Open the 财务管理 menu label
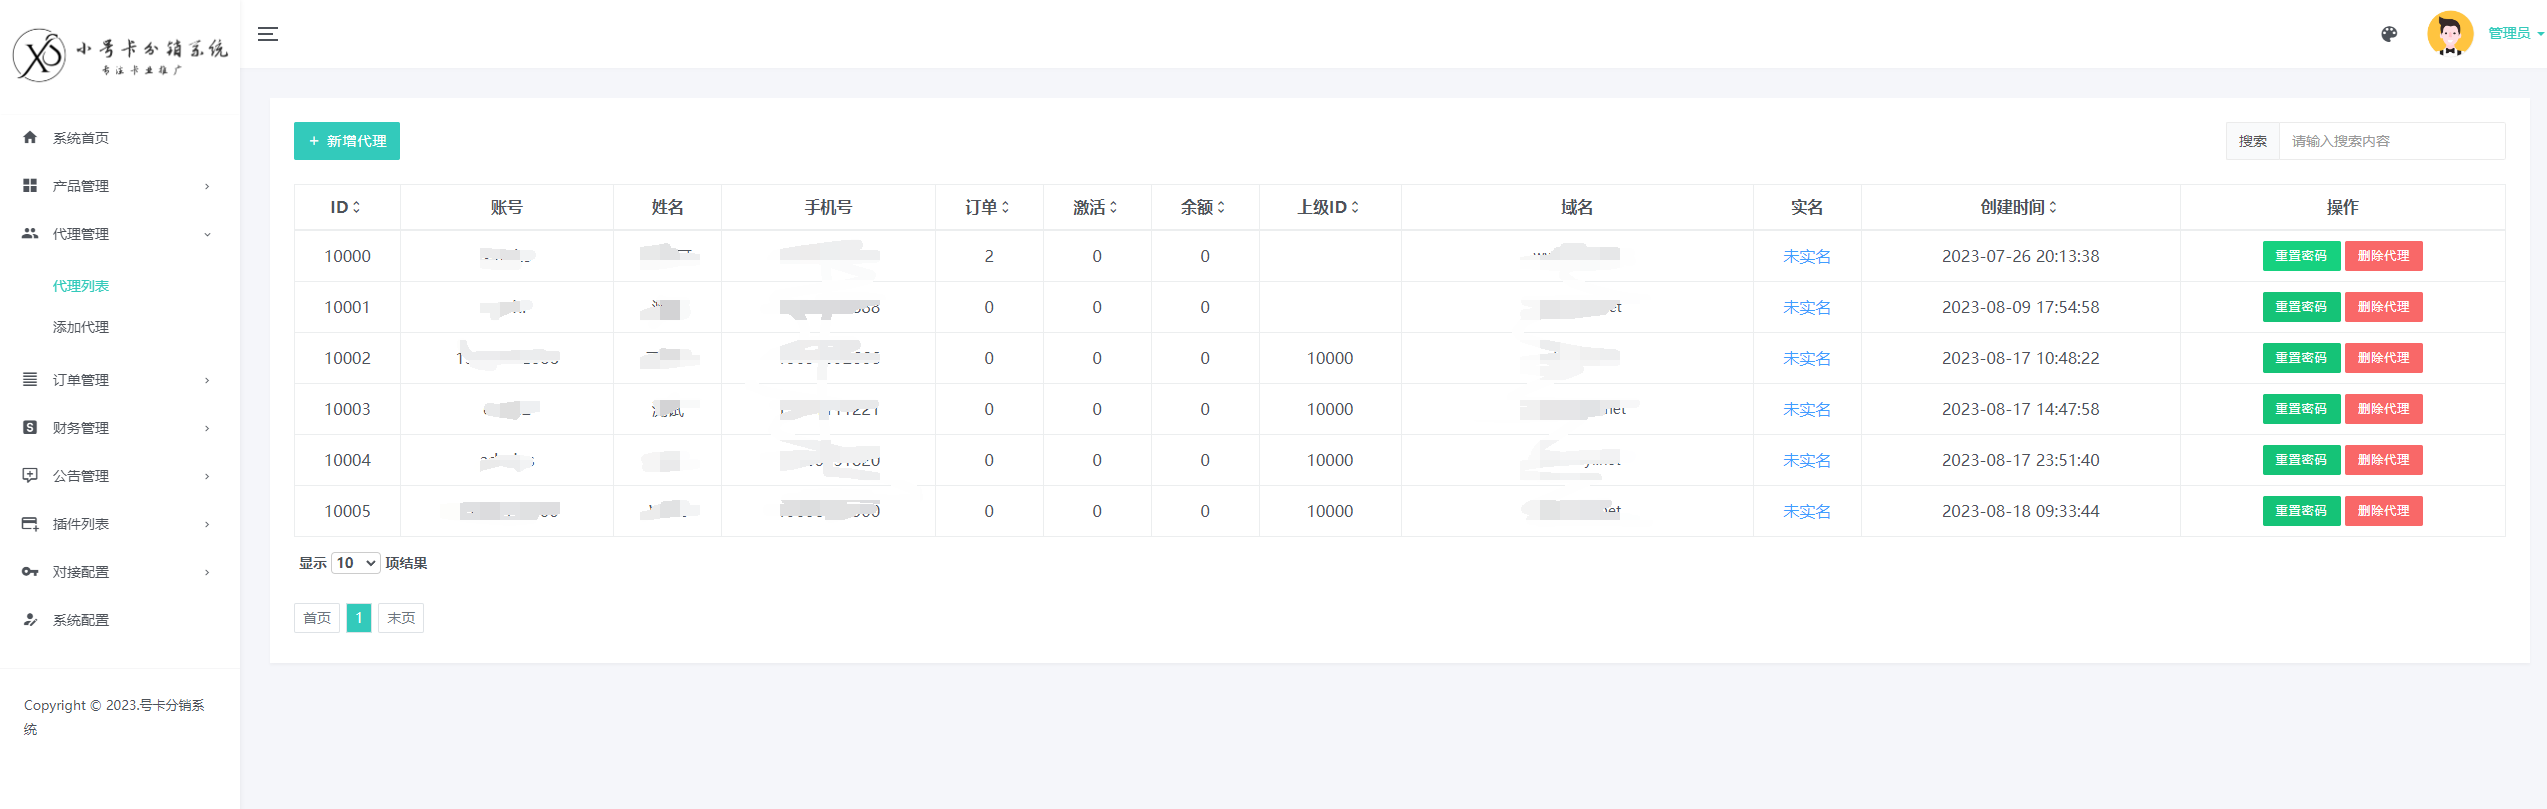Image resolution: width=2547 pixels, height=809 pixels. (81, 428)
